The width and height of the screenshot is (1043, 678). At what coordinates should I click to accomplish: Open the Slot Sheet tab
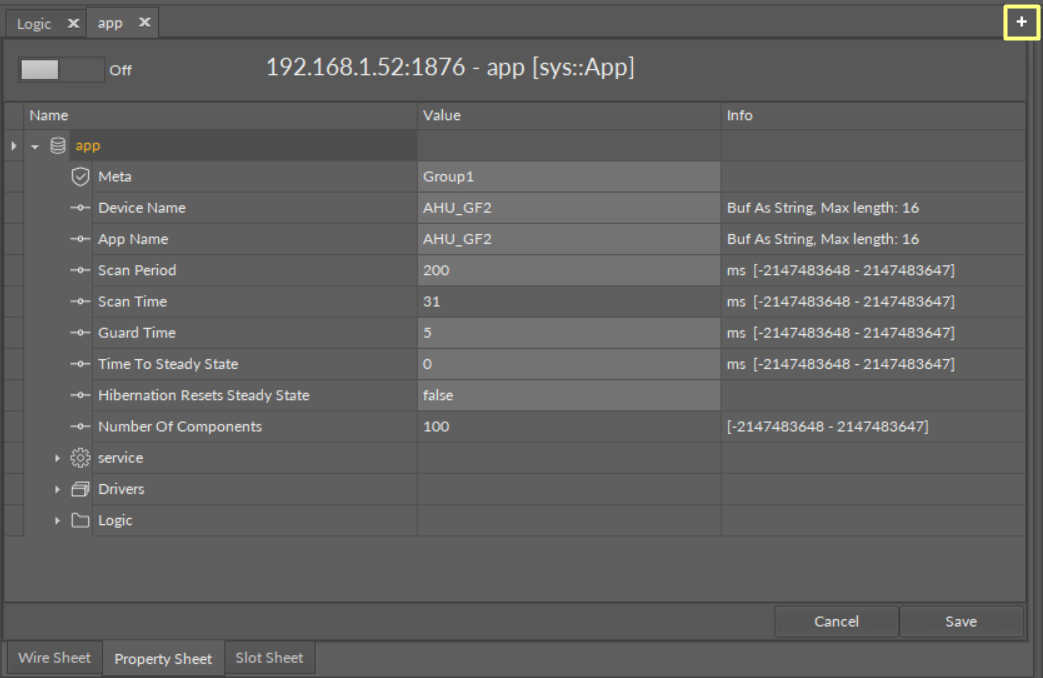(269, 658)
